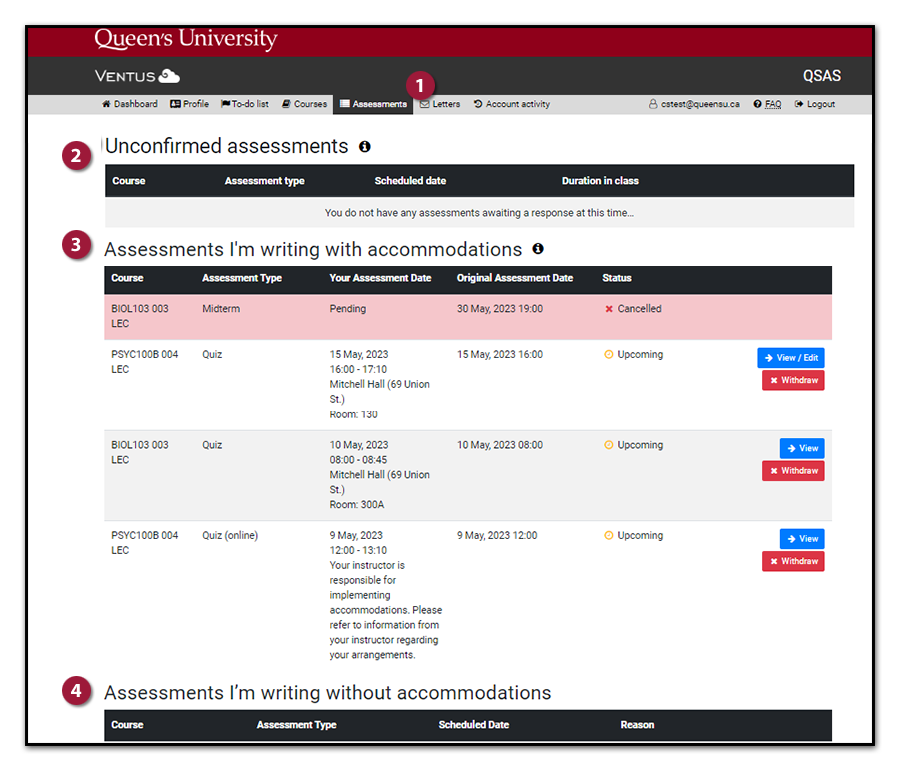Withdraw from BIOL103 10 May quiz
This screenshot has width=900, height=771.
[x=793, y=471]
